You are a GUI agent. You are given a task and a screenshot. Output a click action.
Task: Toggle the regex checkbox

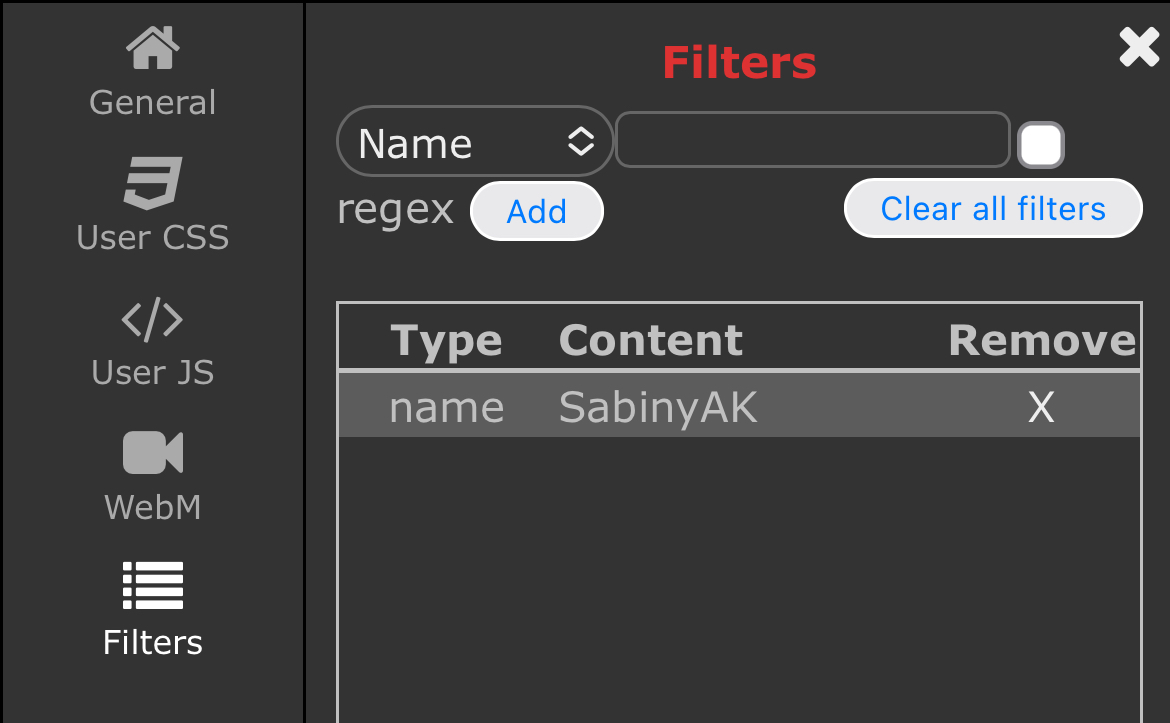click(x=1041, y=145)
